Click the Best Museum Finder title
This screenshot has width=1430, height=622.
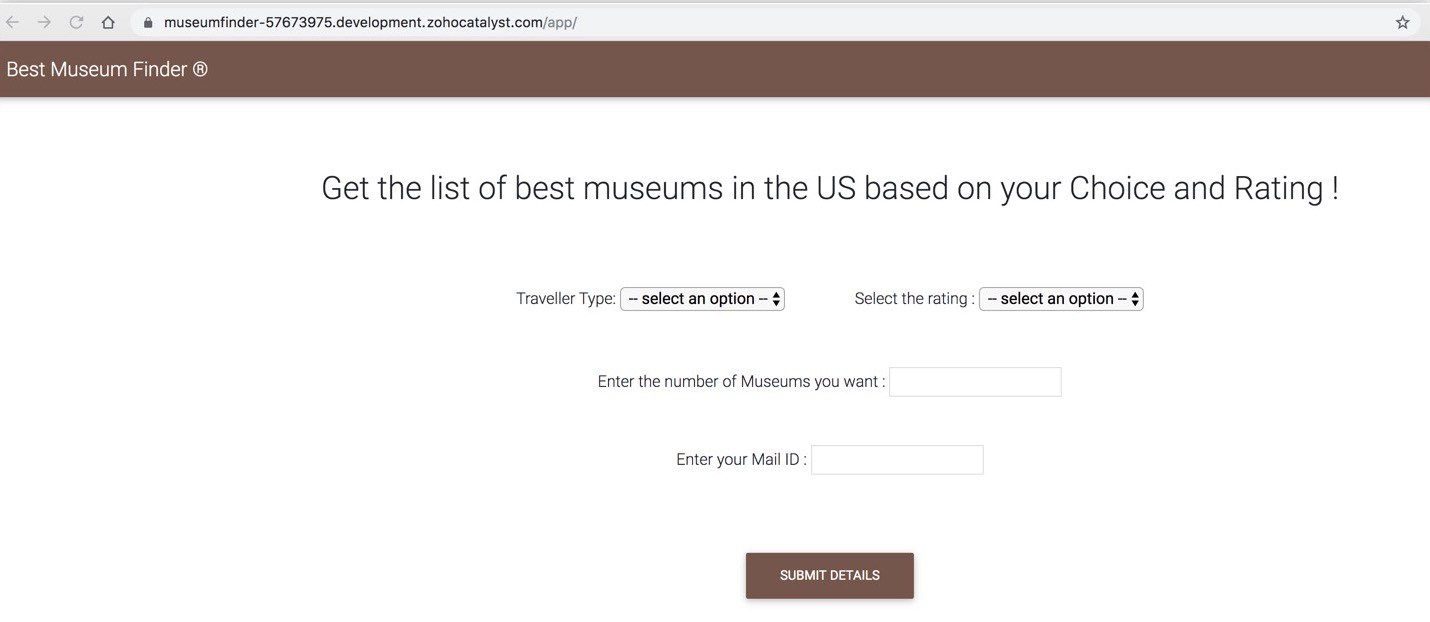(x=97, y=69)
